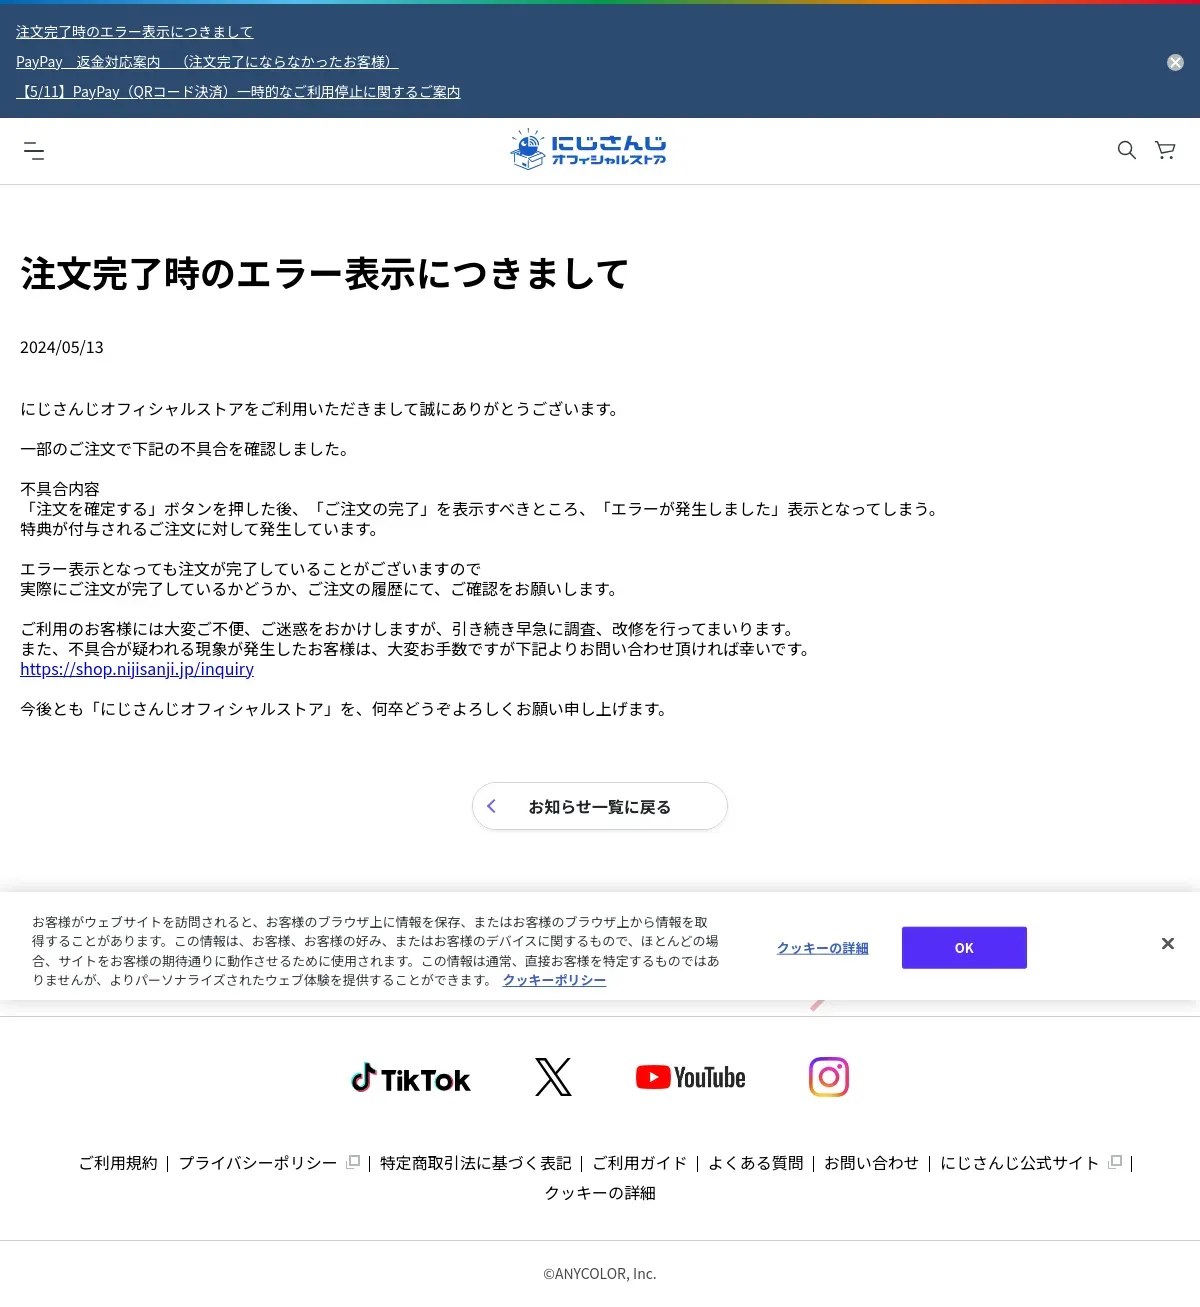
Task: Dismiss the top announcement banner
Action: pyautogui.click(x=1175, y=62)
